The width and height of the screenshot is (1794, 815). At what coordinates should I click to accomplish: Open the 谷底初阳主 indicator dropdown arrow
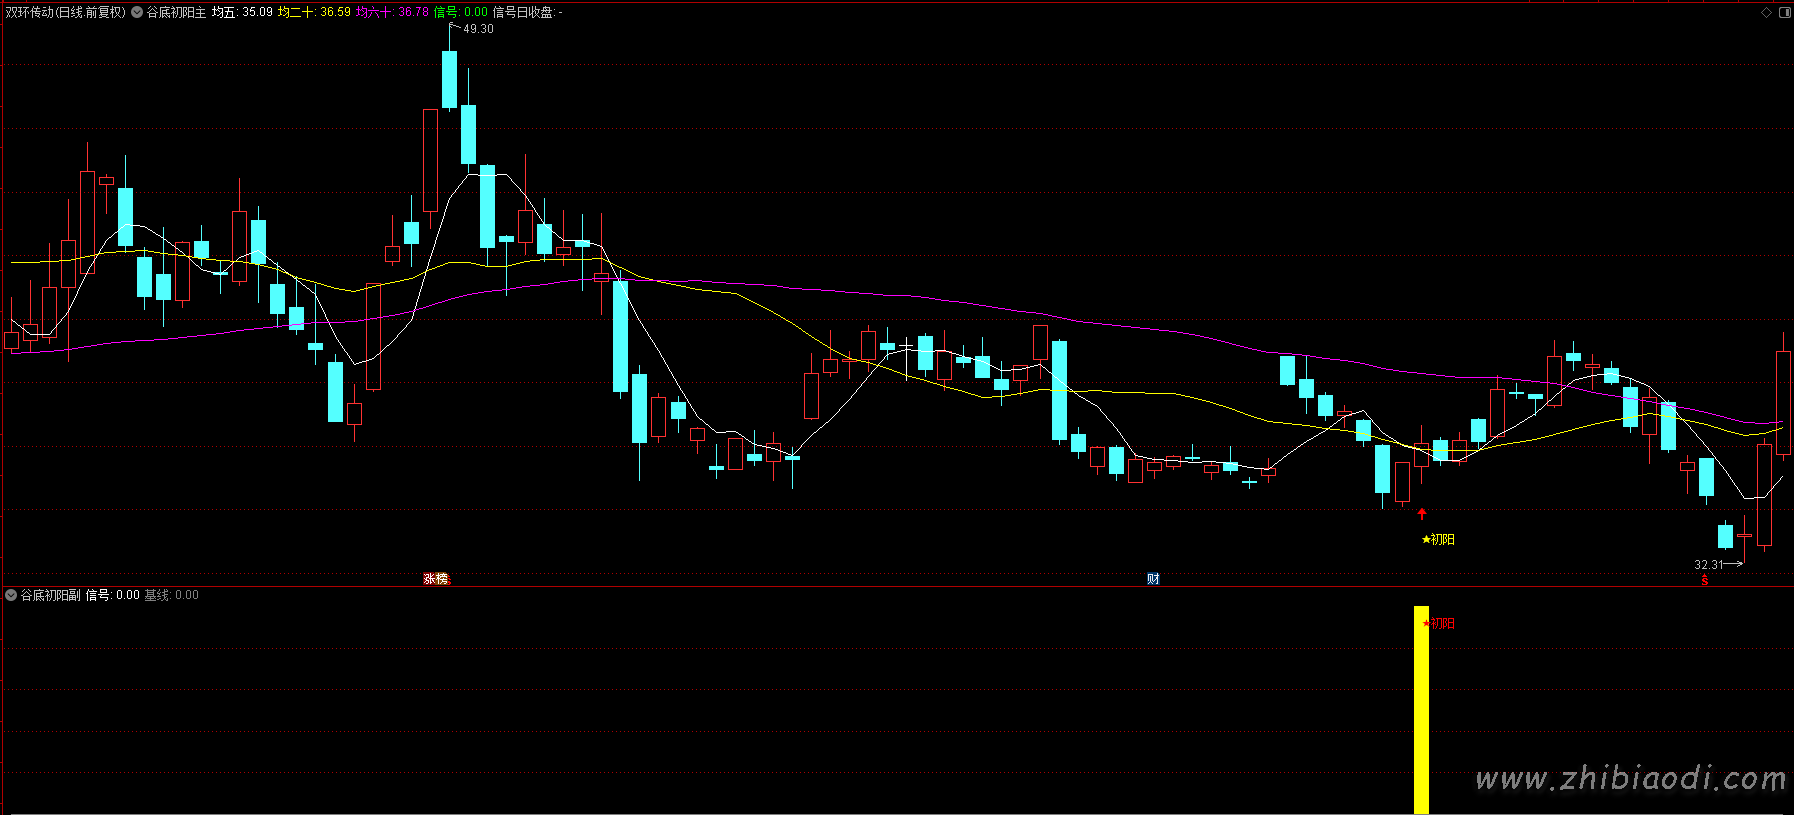pyautogui.click(x=137, y=13)
